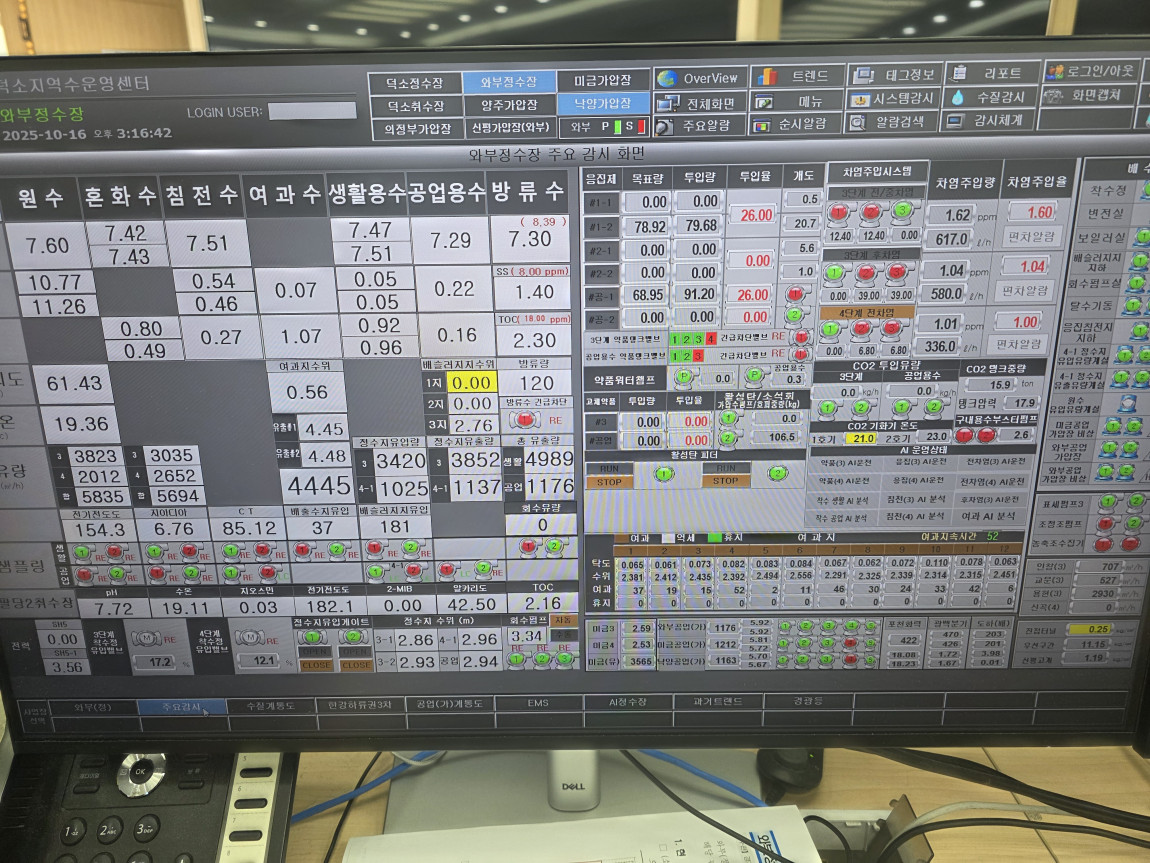Select the 신평가압장(와부) site button
The image size is (1150, 863).
click(x=510, y=128)
